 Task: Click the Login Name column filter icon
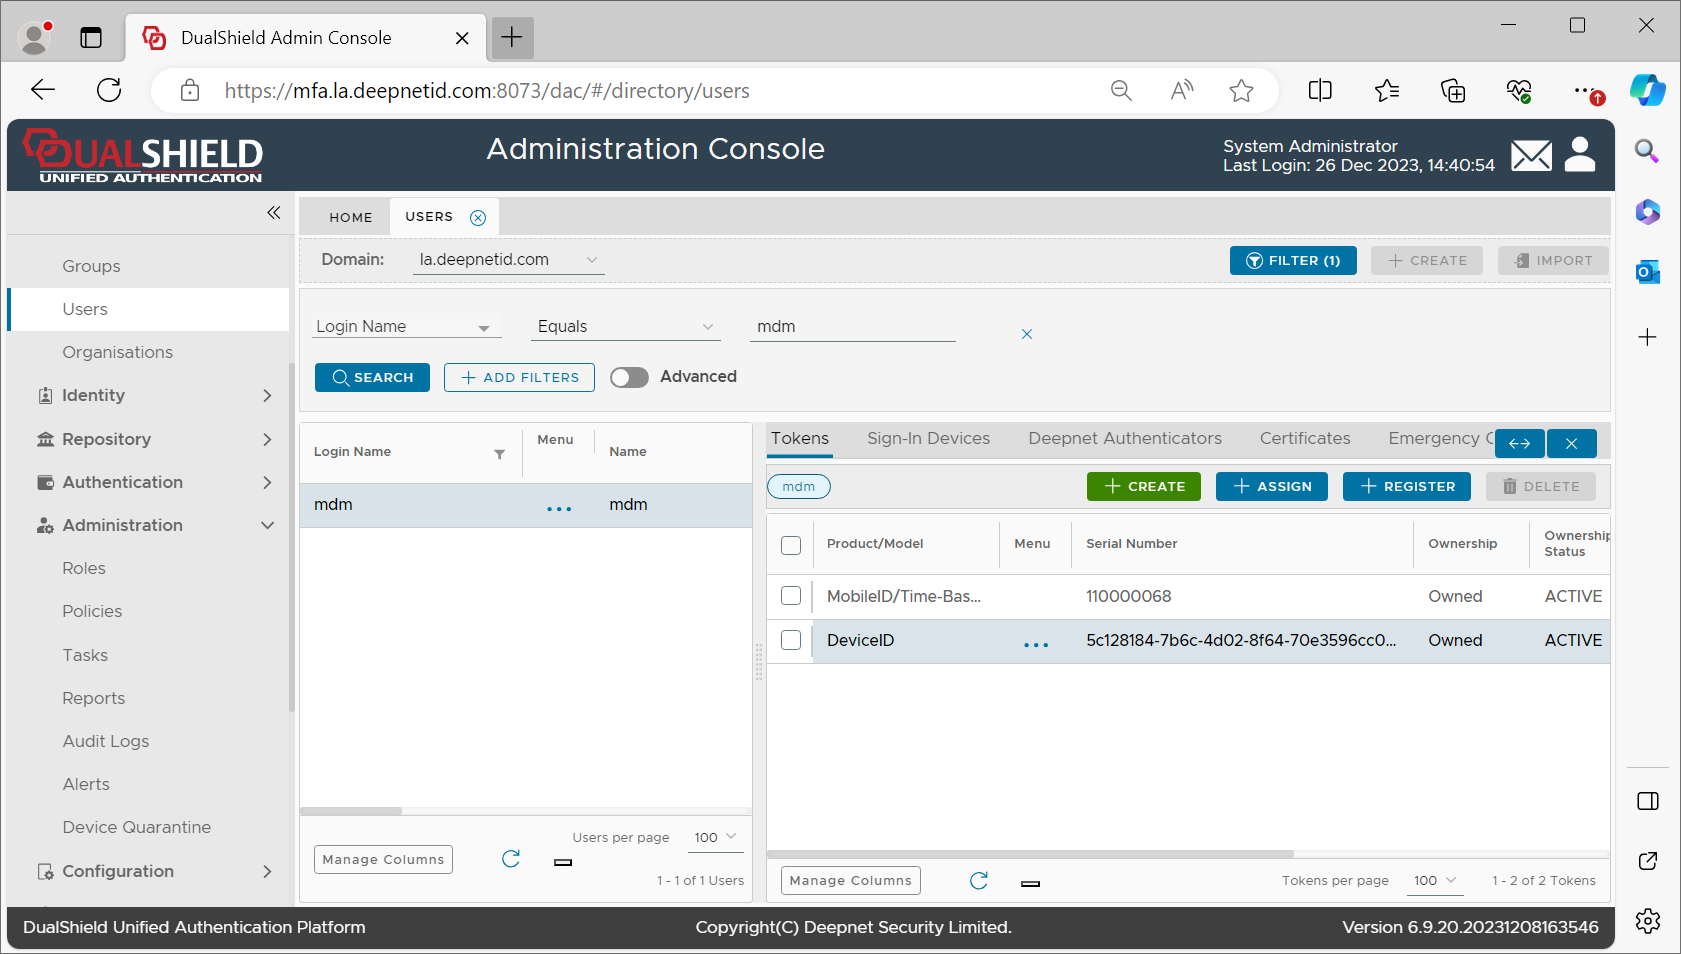tap(499, 454)
